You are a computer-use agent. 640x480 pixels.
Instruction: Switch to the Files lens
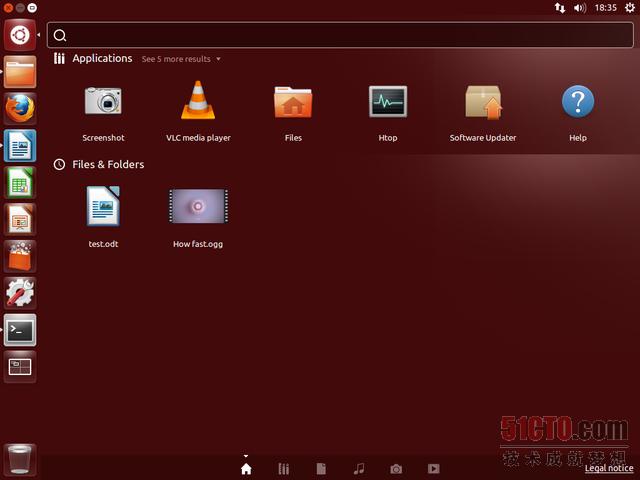click(x=321, y=469)
